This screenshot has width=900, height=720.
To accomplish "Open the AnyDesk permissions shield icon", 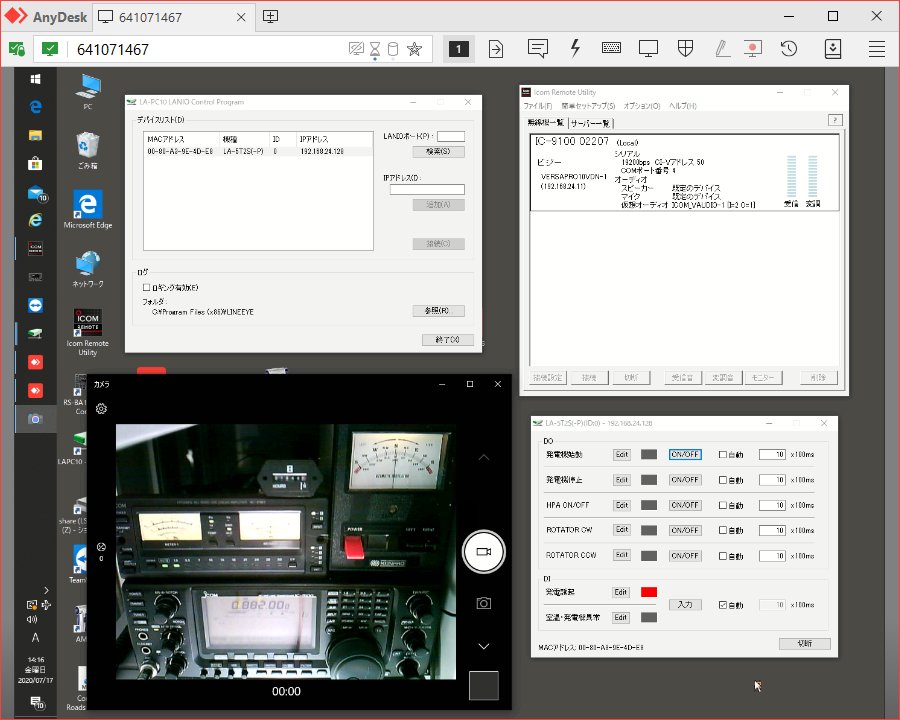I will click(686, 48).
